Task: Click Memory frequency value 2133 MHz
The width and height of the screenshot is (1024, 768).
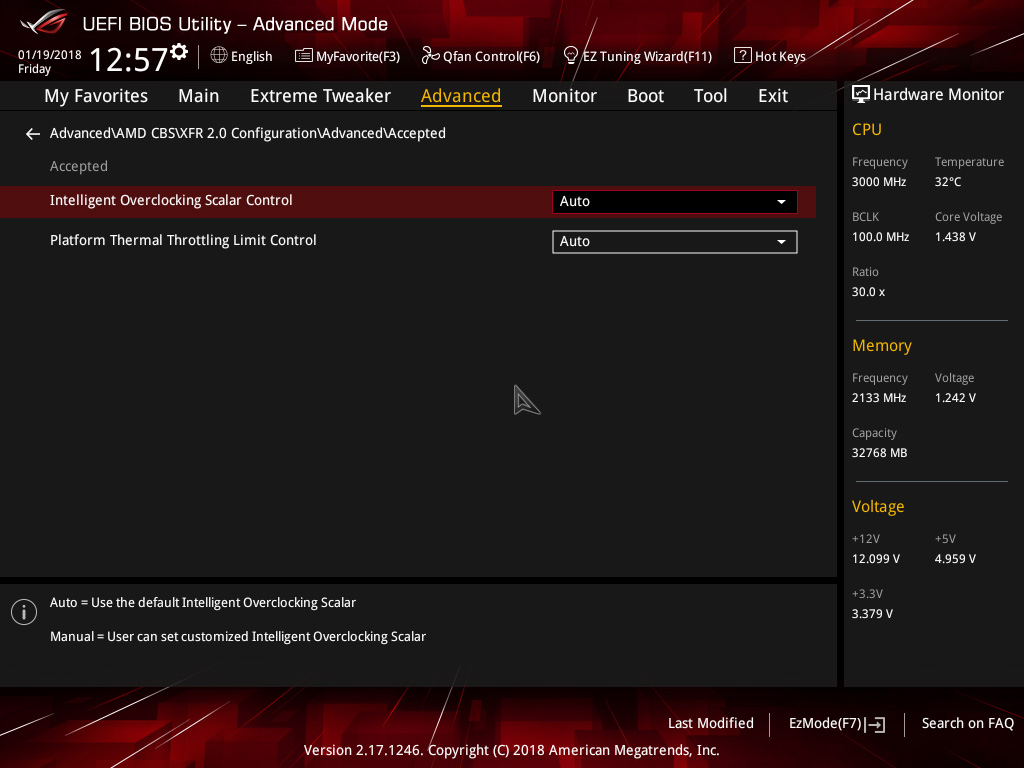Action: [879, 398]
